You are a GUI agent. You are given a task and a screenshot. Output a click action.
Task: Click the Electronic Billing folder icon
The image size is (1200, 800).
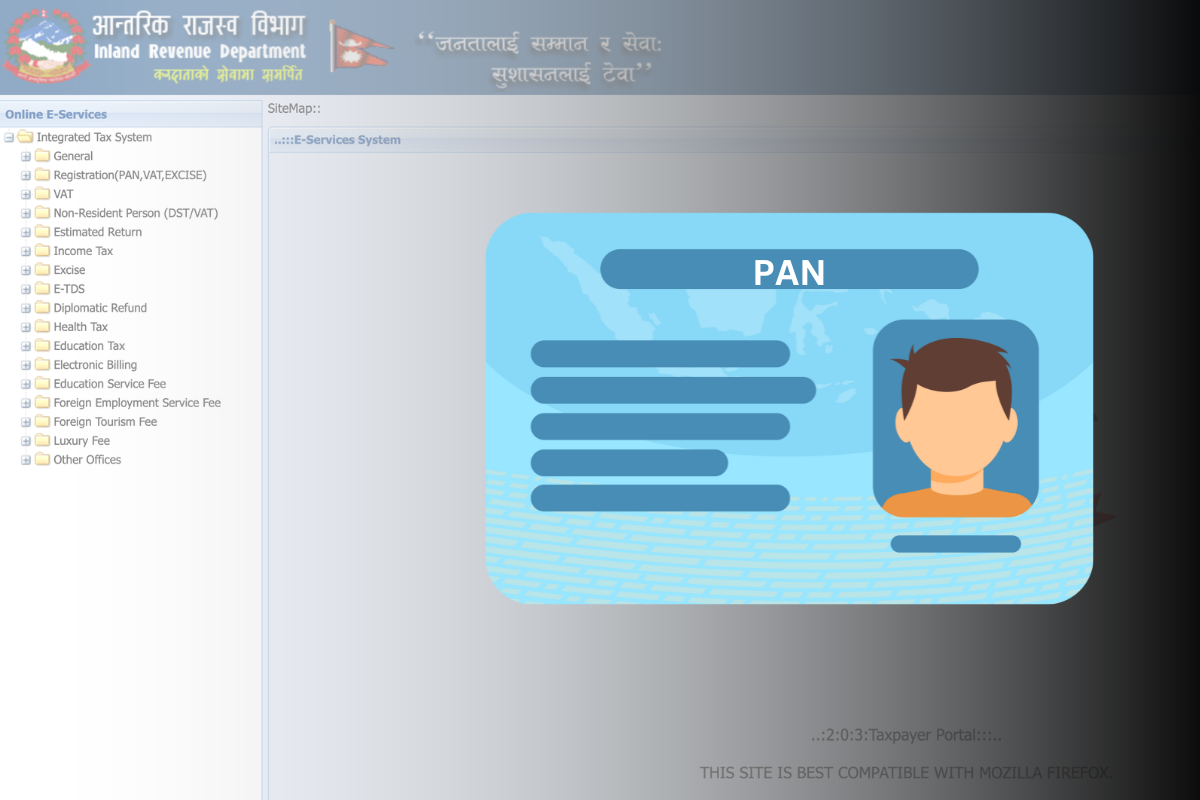[x=42, y=364]
